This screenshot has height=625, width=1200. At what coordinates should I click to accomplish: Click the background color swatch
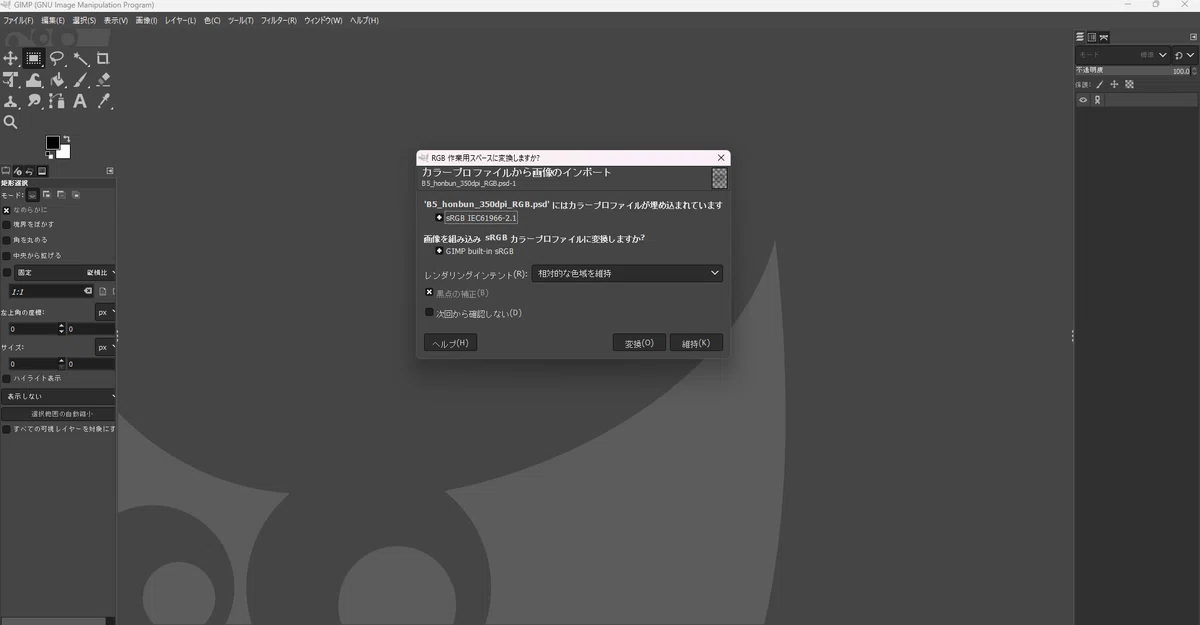(63, 152)
